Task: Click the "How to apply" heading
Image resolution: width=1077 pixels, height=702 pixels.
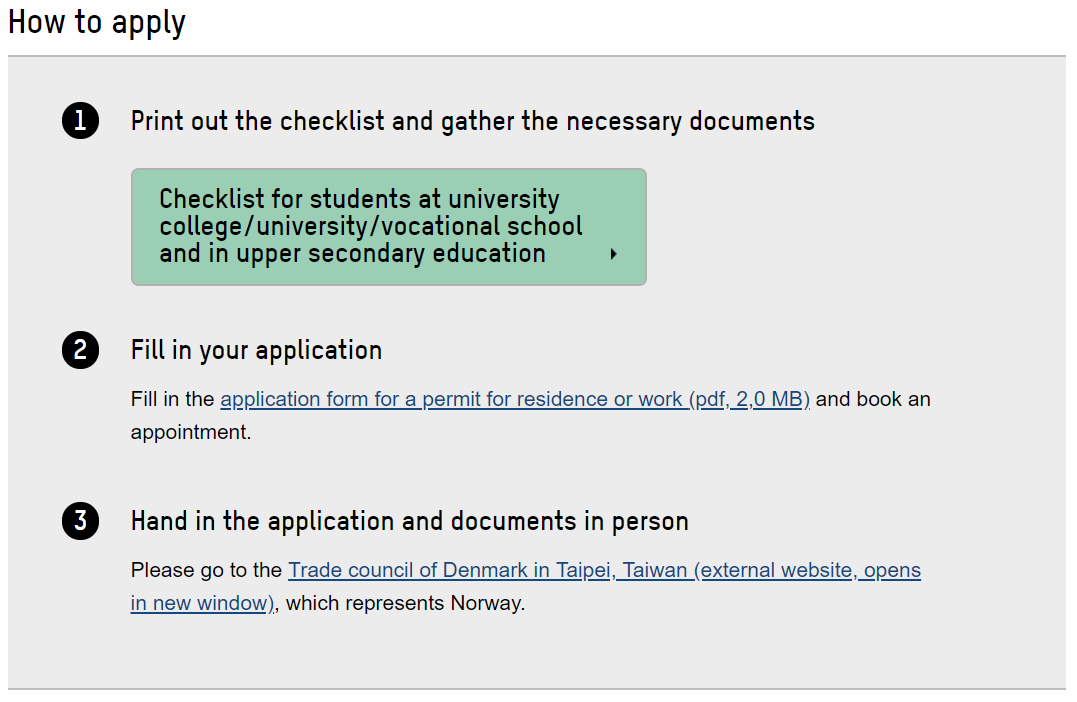Action: (x=97, y=22)
